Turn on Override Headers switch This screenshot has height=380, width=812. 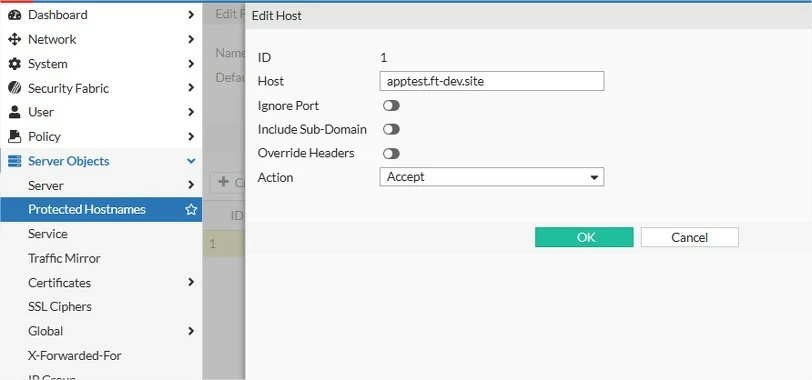[391, 153]
